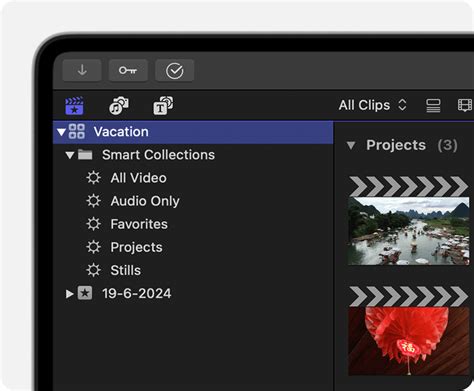Click the Vacation library grid icon
The height and width of the screenshot is (391, 474).
coord(77,131)
